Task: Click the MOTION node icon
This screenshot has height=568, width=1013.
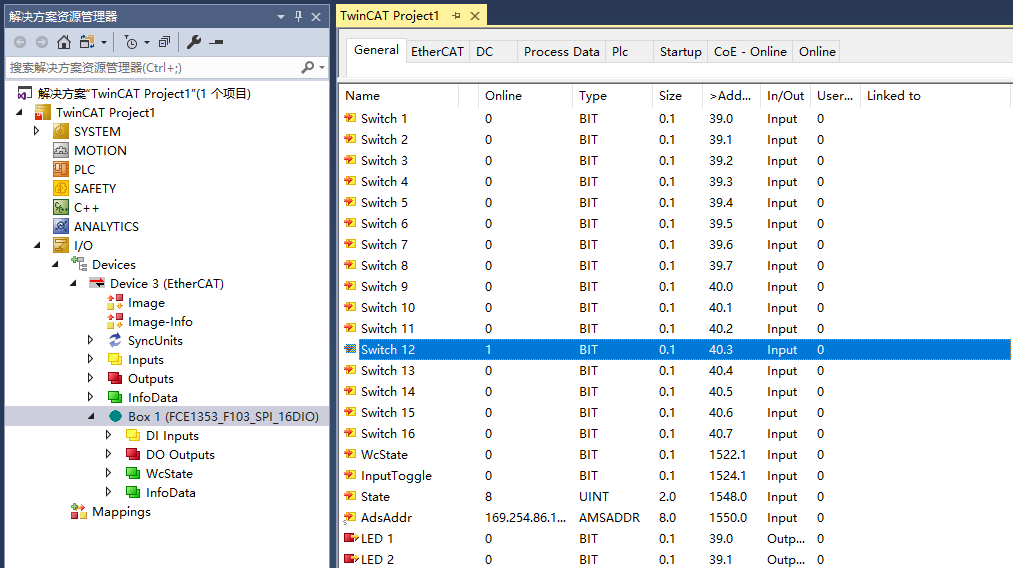Action: 61,151
